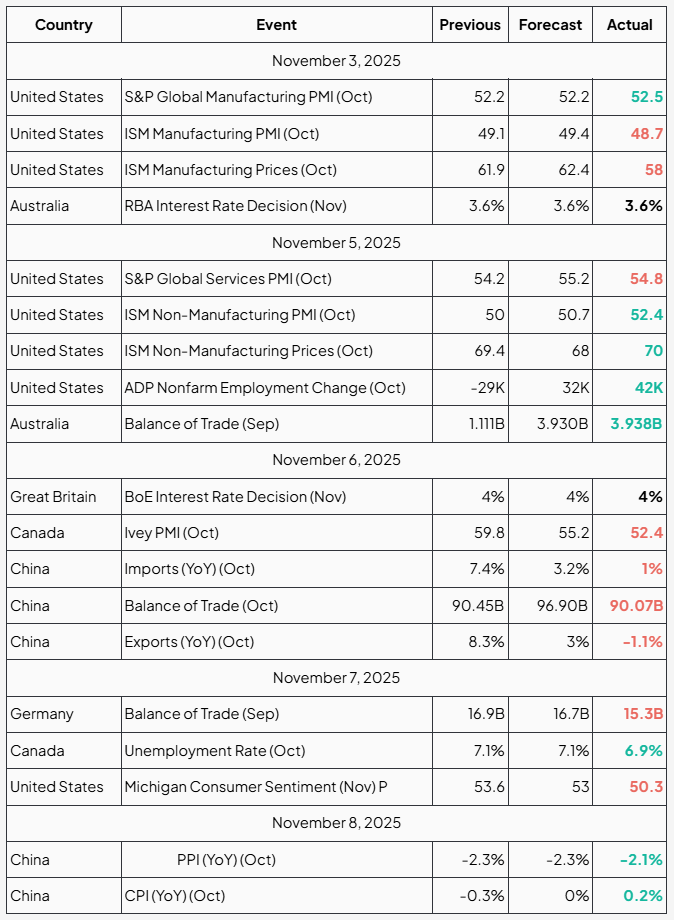
Task: Click the November 6, 2025 date row
Action: [x=336, y=460]
